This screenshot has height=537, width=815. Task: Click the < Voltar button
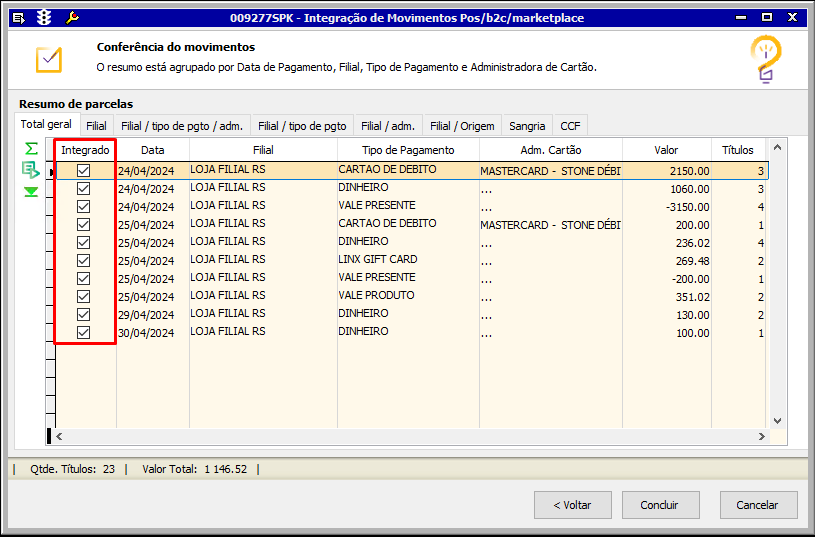[x=572, y=505]
